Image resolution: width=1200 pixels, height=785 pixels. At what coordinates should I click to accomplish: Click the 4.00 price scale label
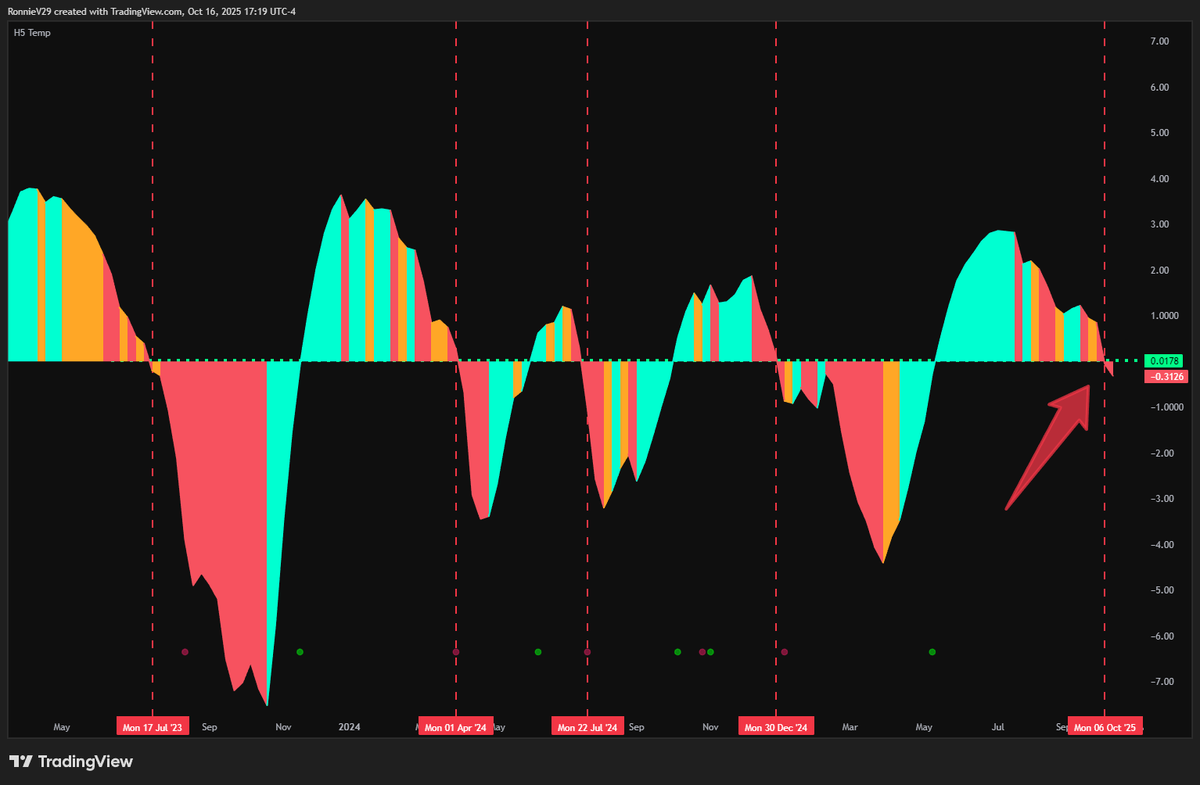coord(1160,179)
